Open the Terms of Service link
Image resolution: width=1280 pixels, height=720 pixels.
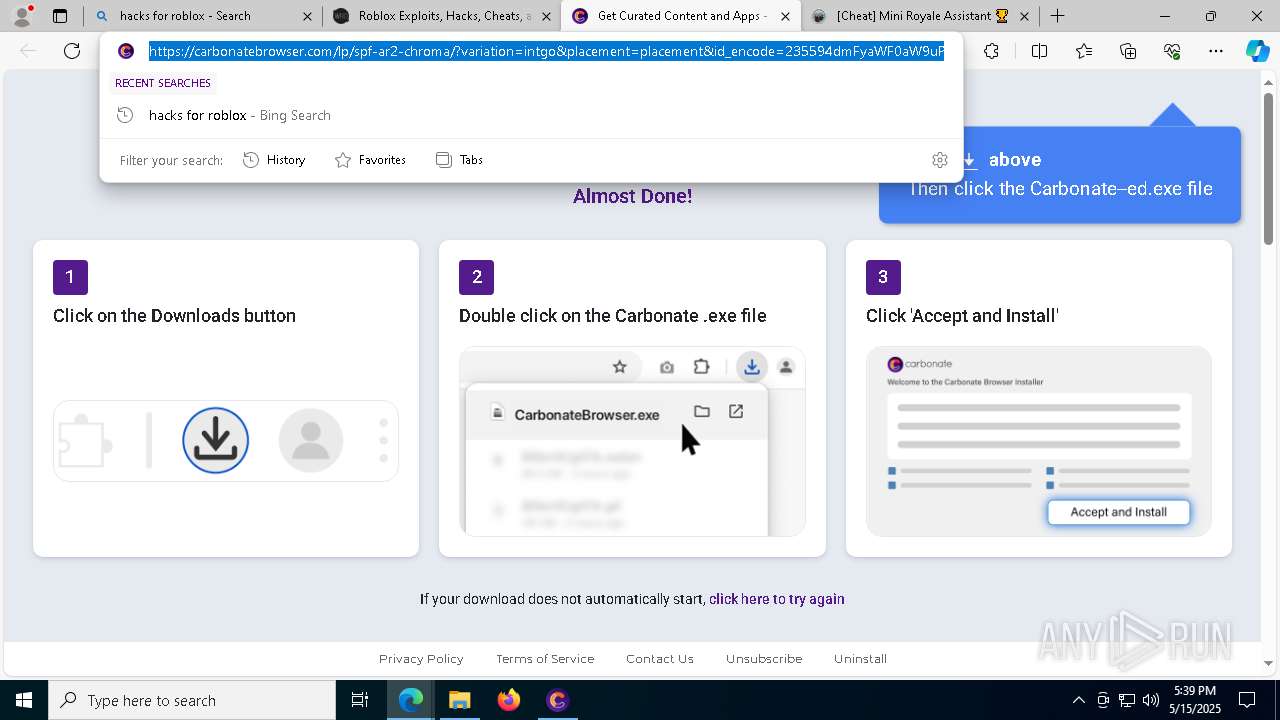click(x=545, y=659)
